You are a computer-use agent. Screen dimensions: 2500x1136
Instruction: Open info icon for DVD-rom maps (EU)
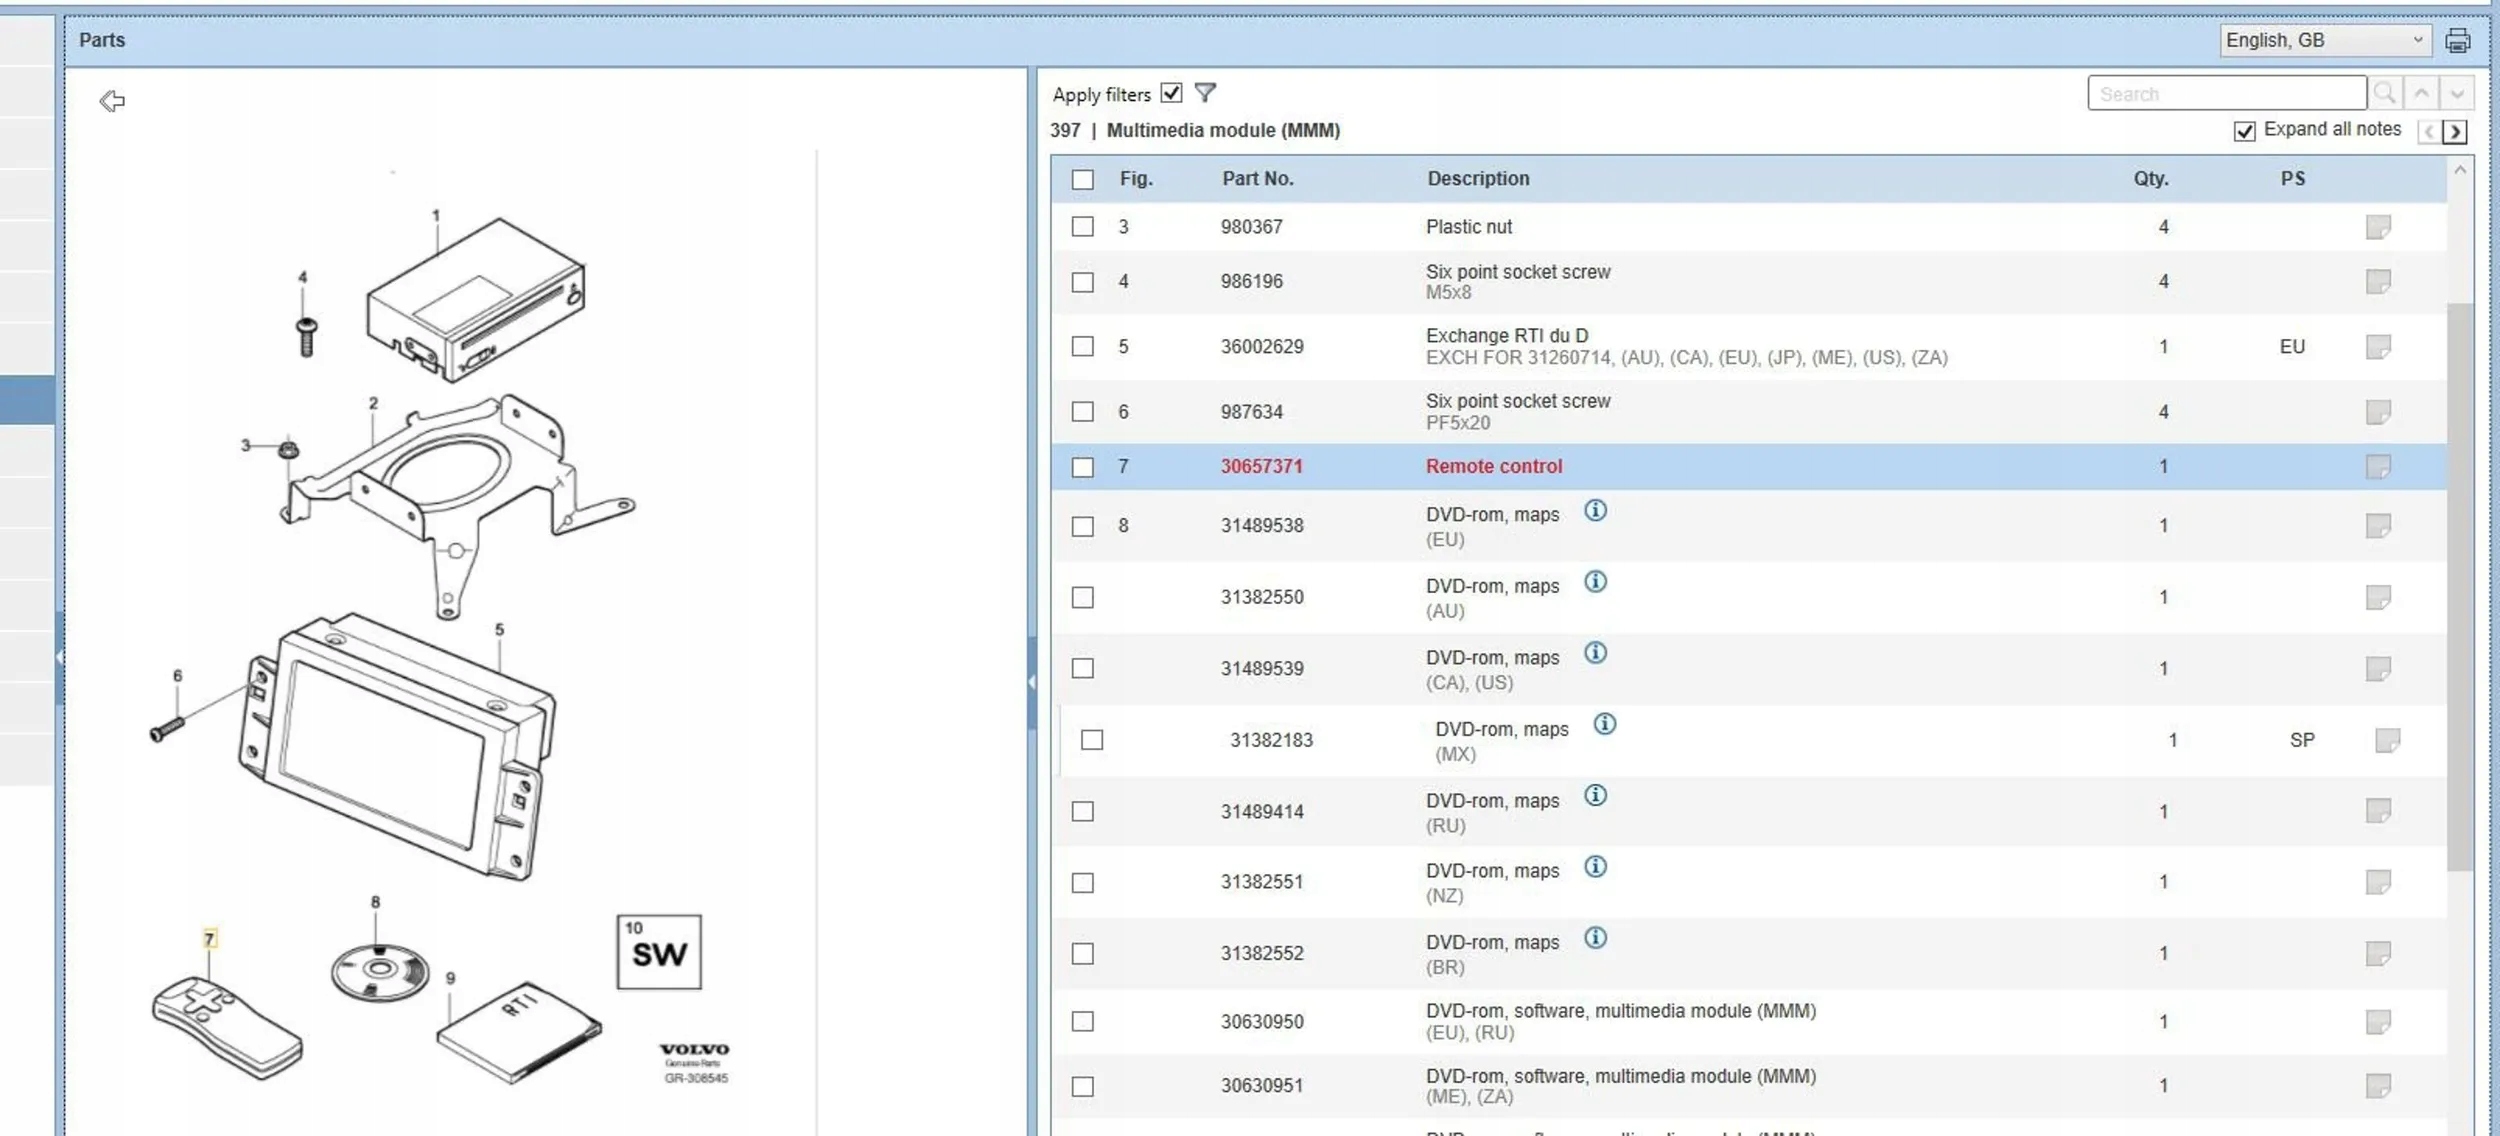click(x=1595, y=511)
